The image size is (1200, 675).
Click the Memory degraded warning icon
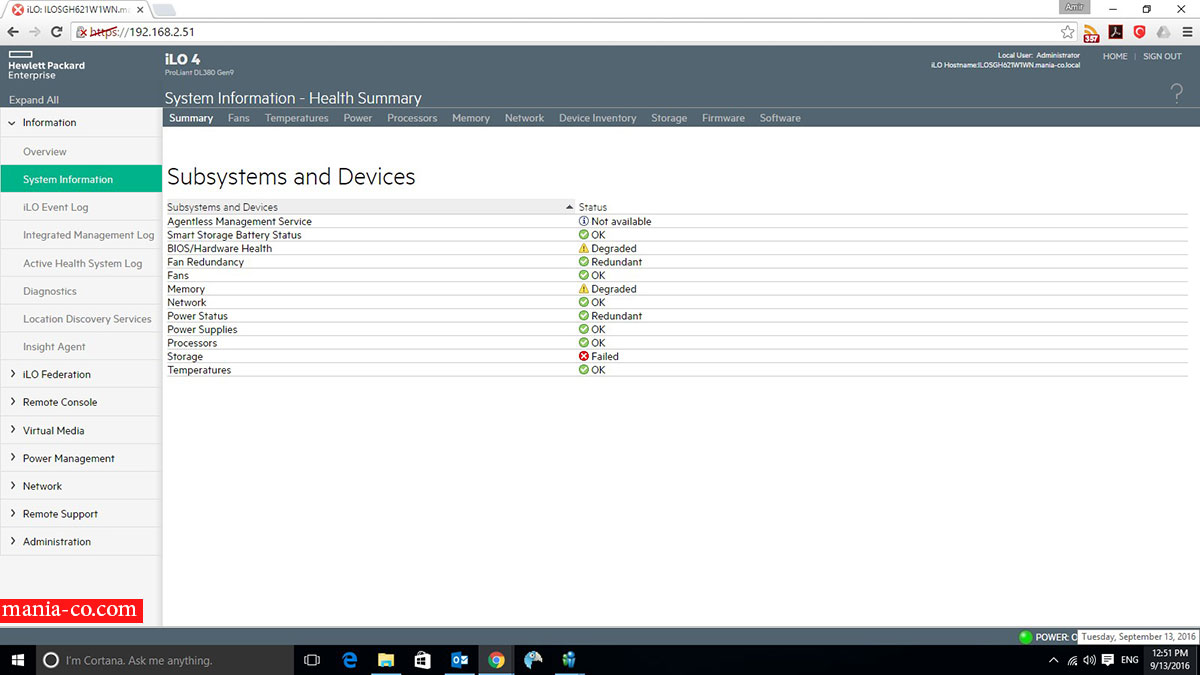click(584, 289)
